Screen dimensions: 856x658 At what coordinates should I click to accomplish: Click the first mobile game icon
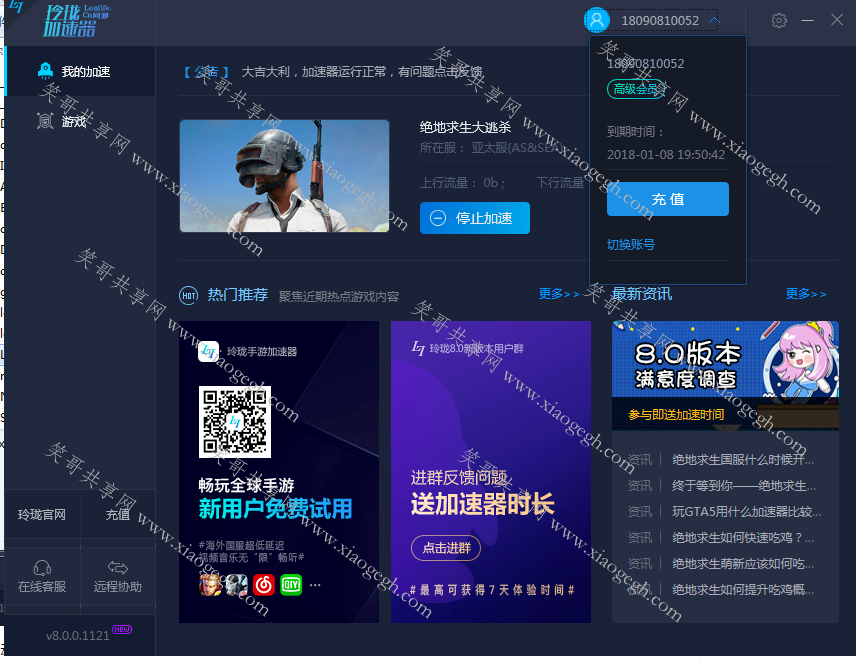(x=210, y=585)
